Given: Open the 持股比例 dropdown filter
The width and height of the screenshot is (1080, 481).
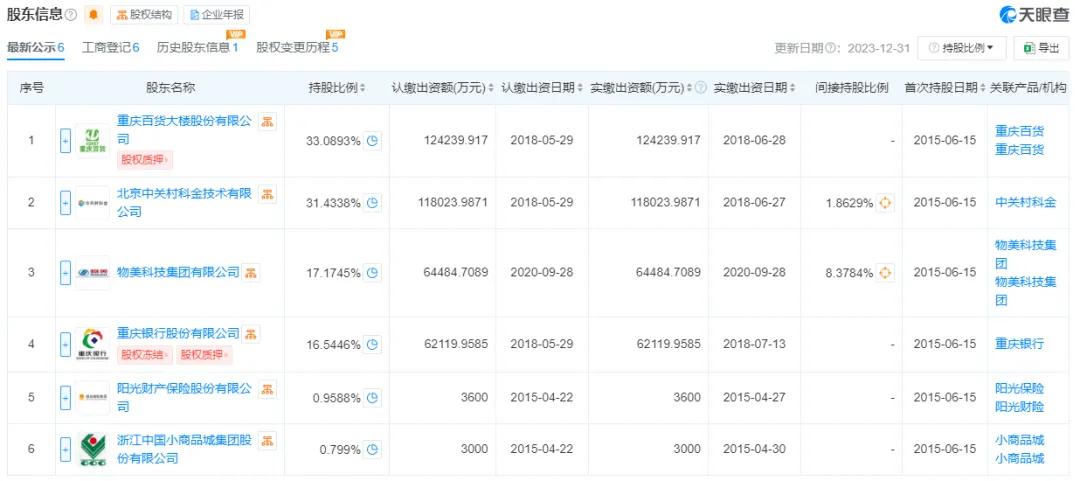Looking at the screenshot, I should 962,48.
